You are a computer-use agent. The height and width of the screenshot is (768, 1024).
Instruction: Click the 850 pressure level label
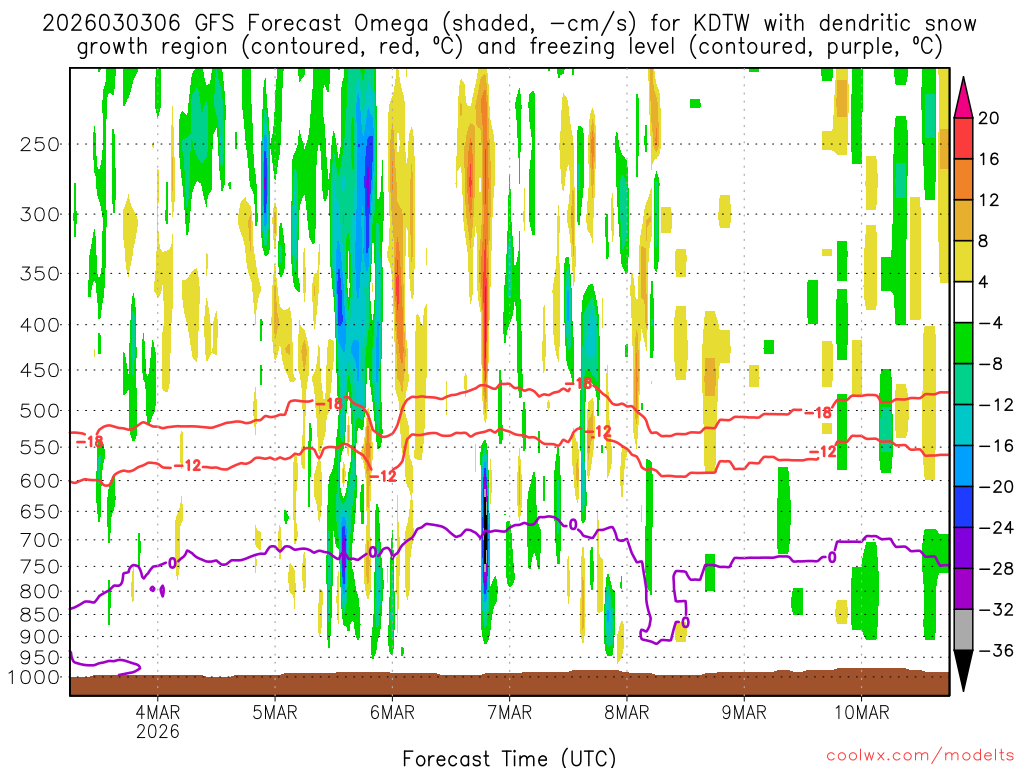pos(40,615)
